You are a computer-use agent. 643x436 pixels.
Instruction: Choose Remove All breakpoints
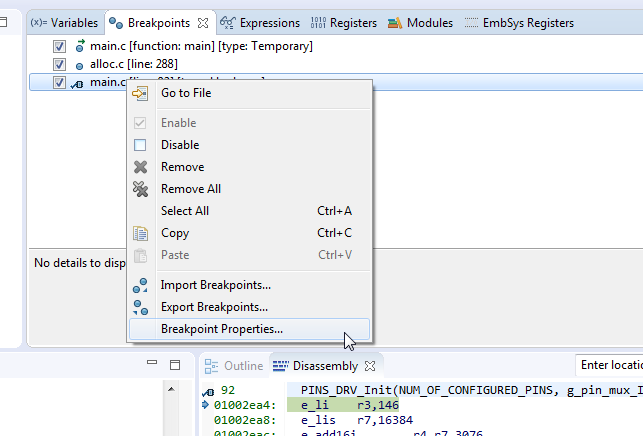tap(249, 189)
